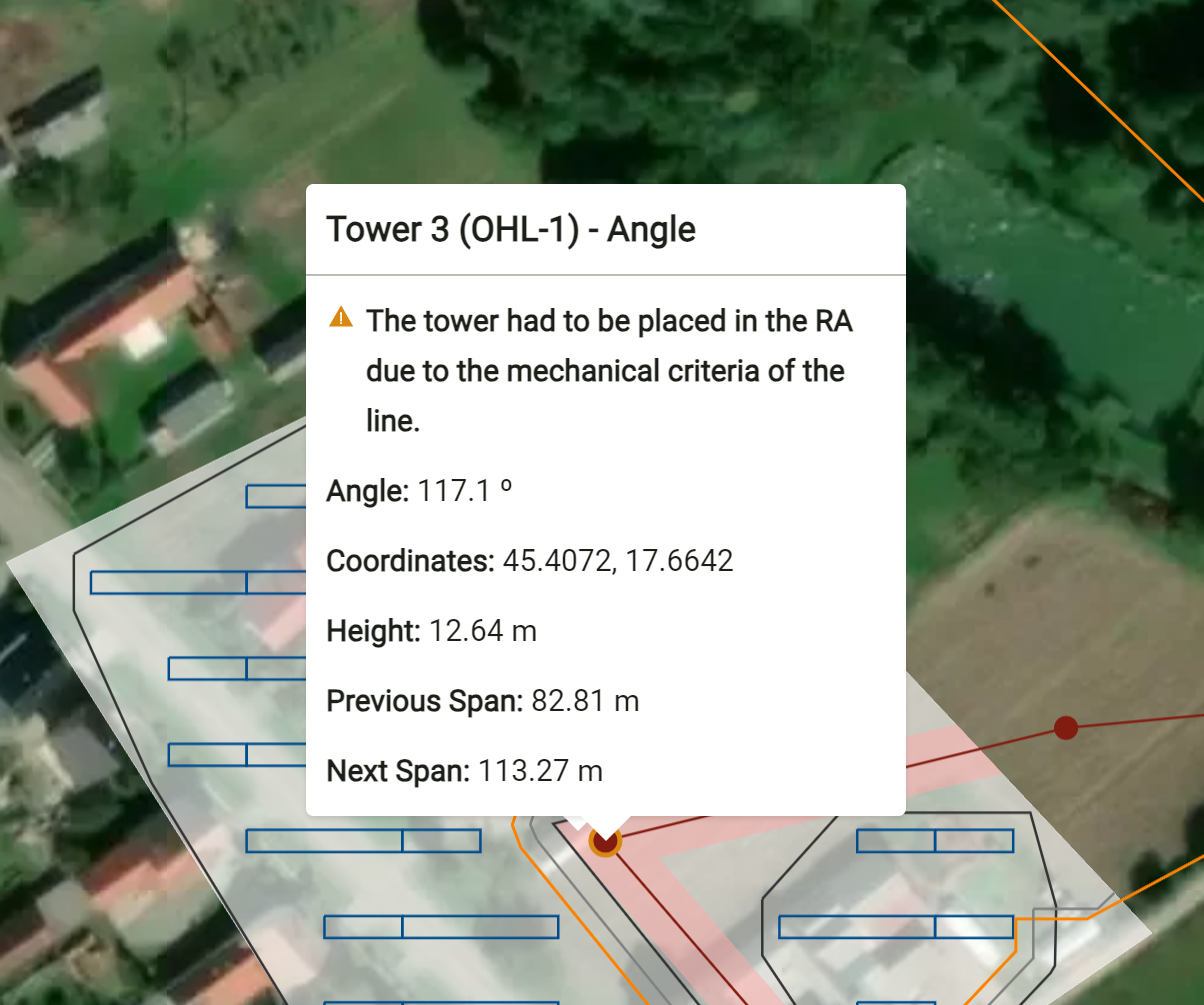
Task: Click the orange warning triangle icon
Action: coord(341,318)
